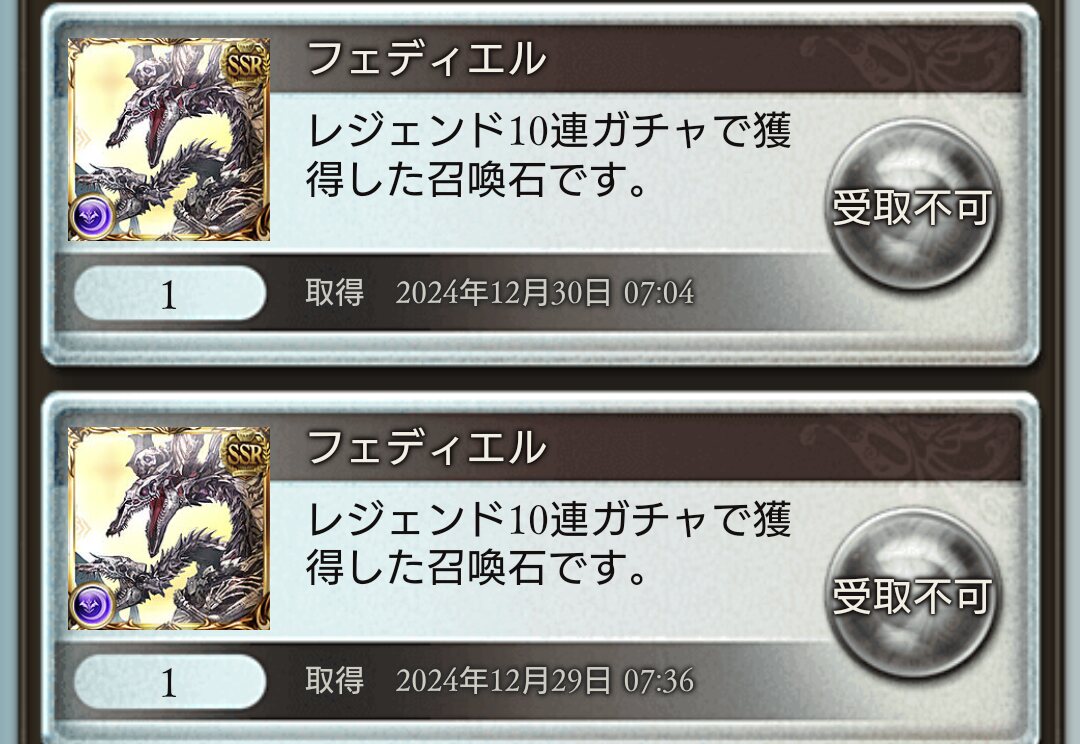Open the bottom フェディエル summon thumbnail
The width and height of the screenshot is (1080, 744).
[169, 528]
